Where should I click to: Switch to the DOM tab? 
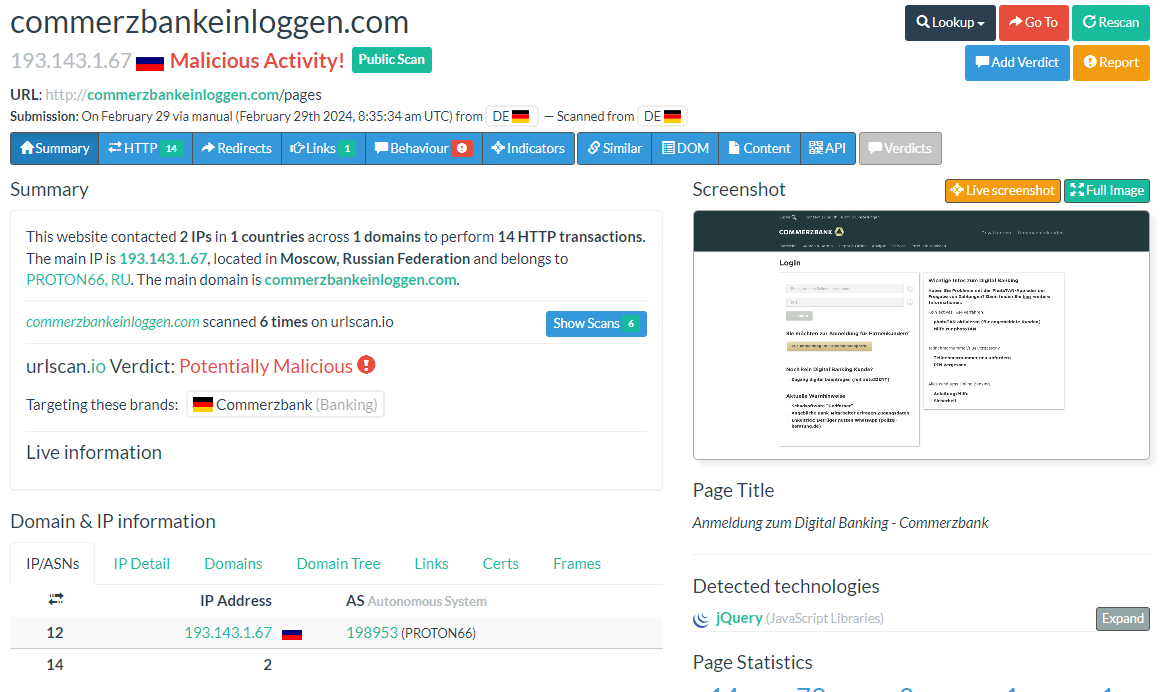pyautogui.click(x=685, y=148)
